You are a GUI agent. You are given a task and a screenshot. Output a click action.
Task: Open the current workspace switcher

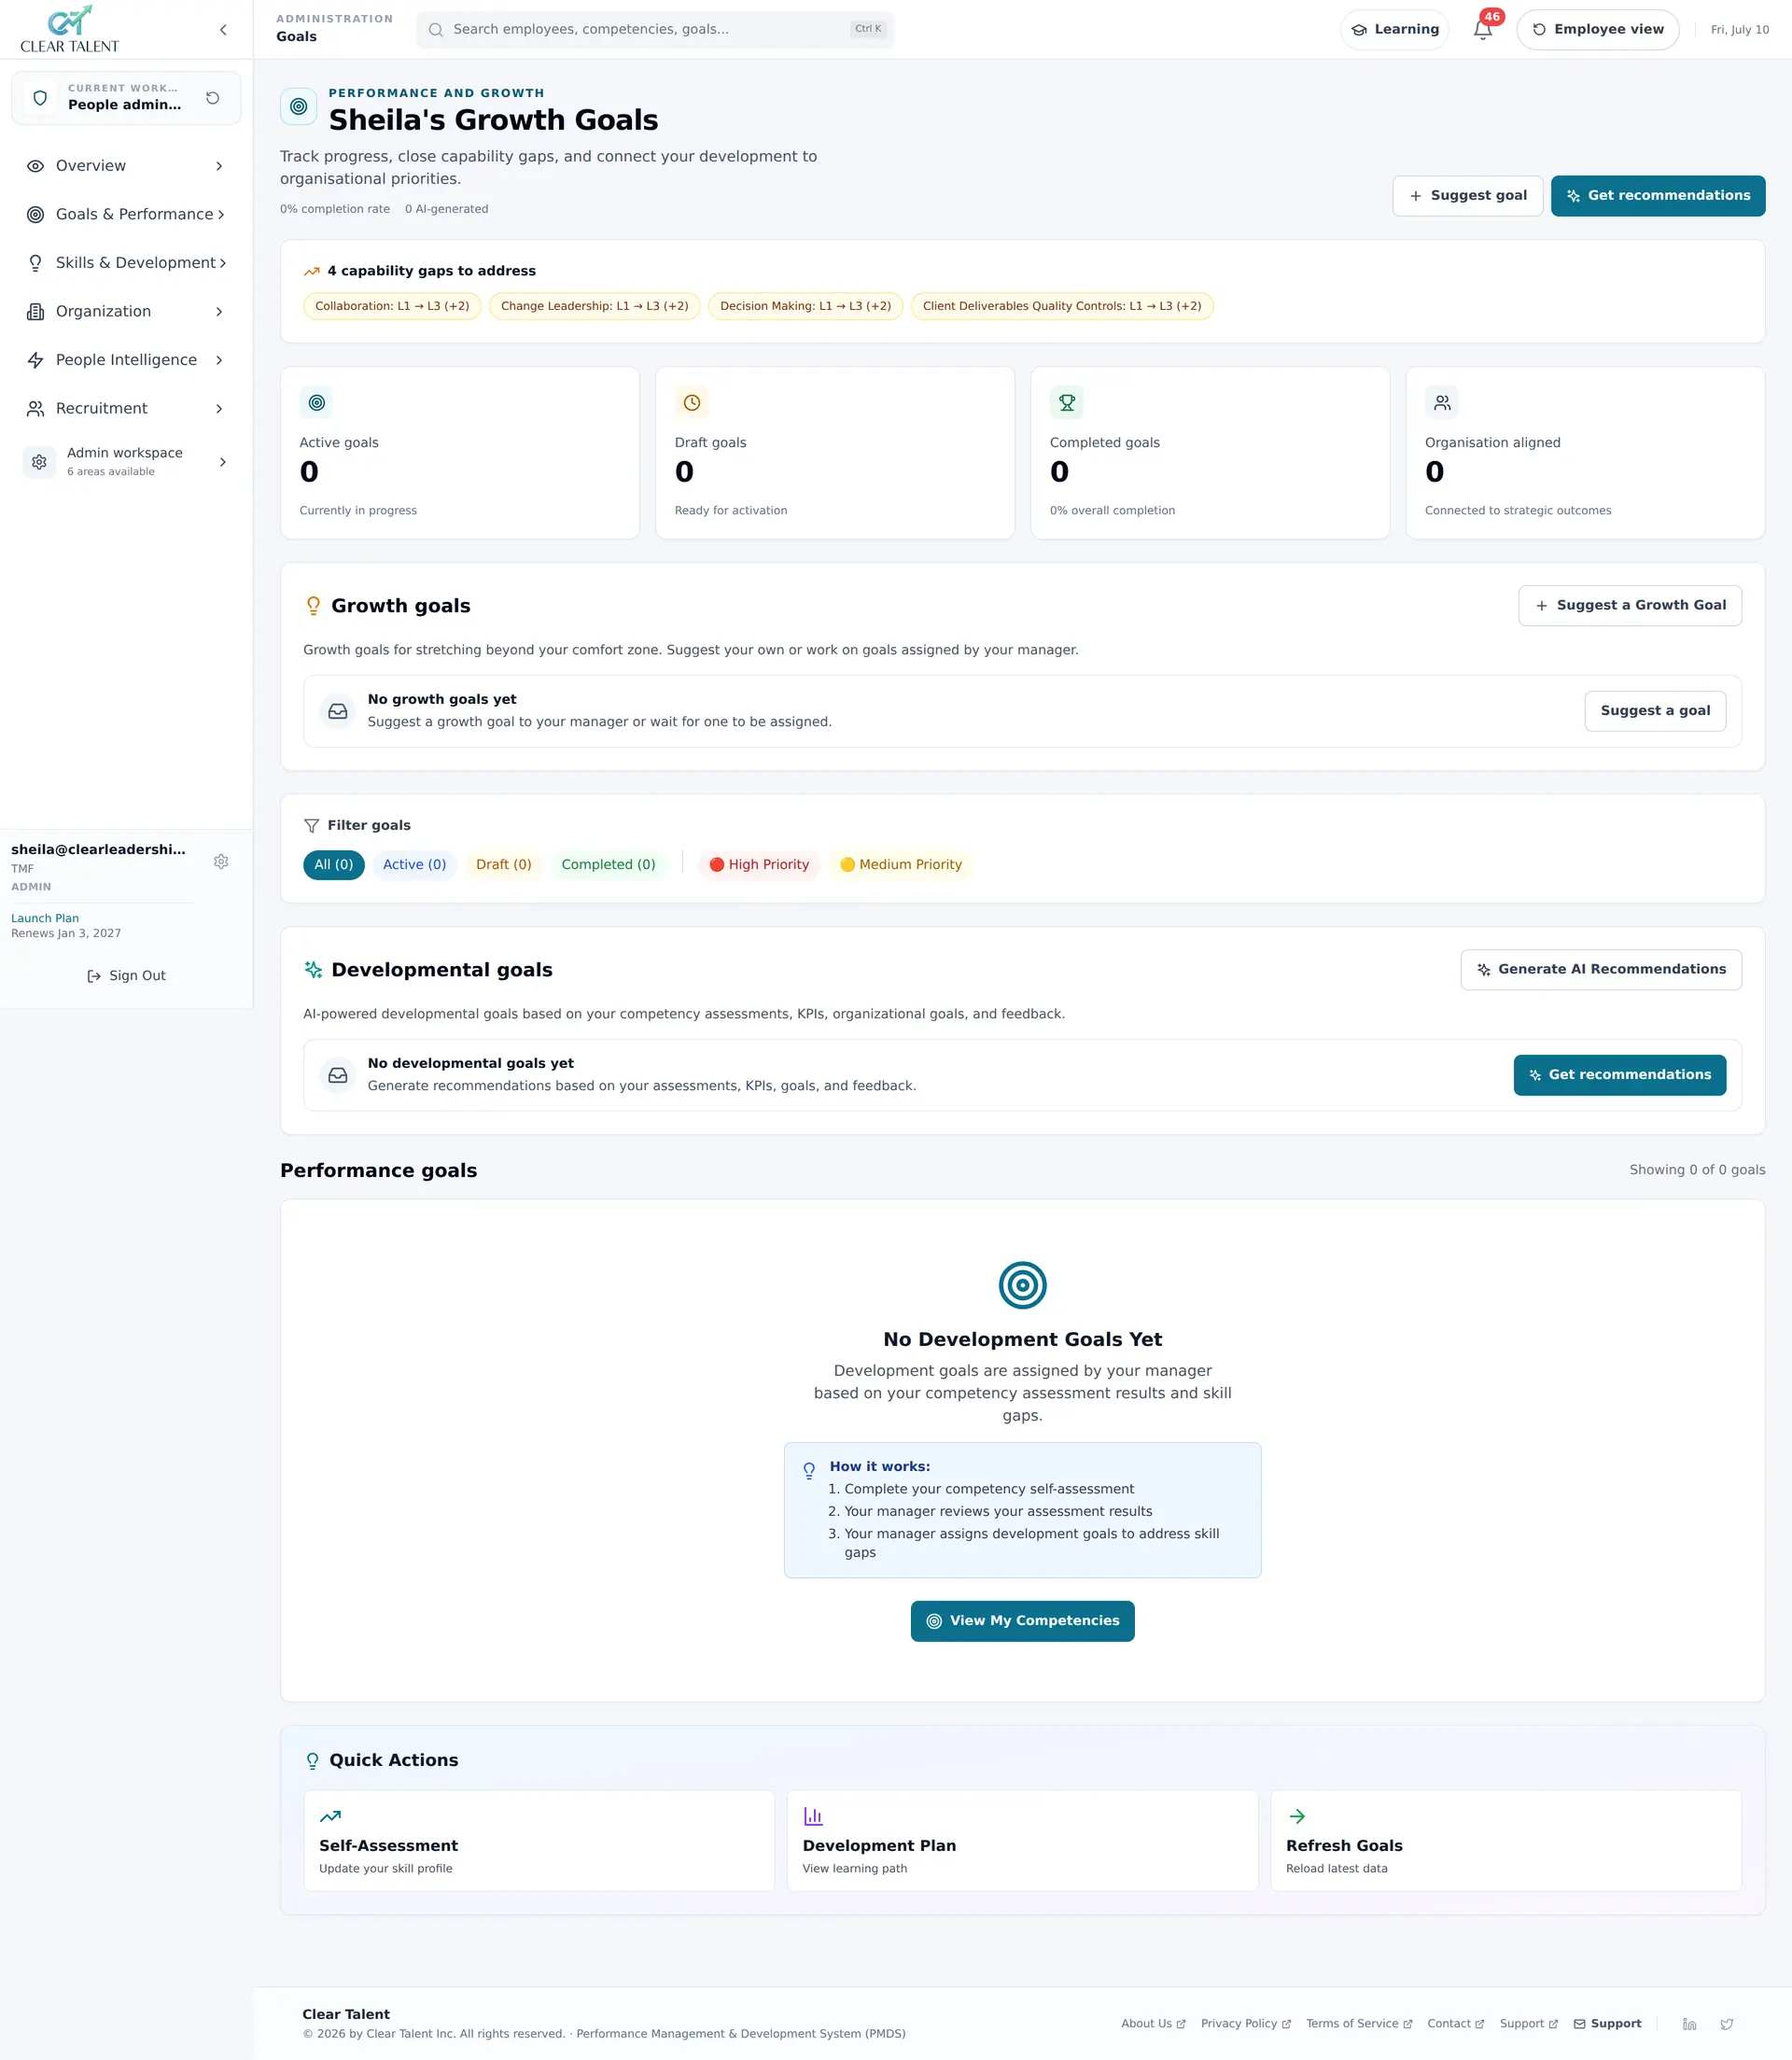pos(126,98)
